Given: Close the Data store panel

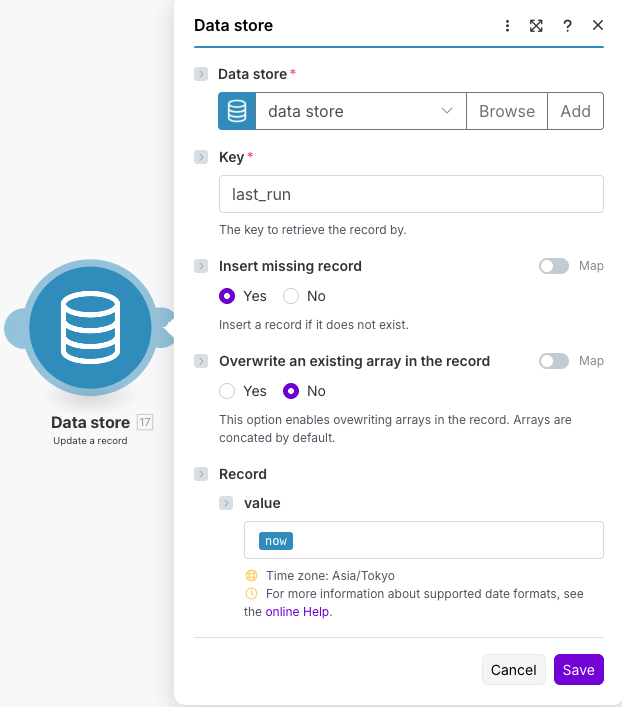Looking at the screenshot, I should [x=598, y=26].
